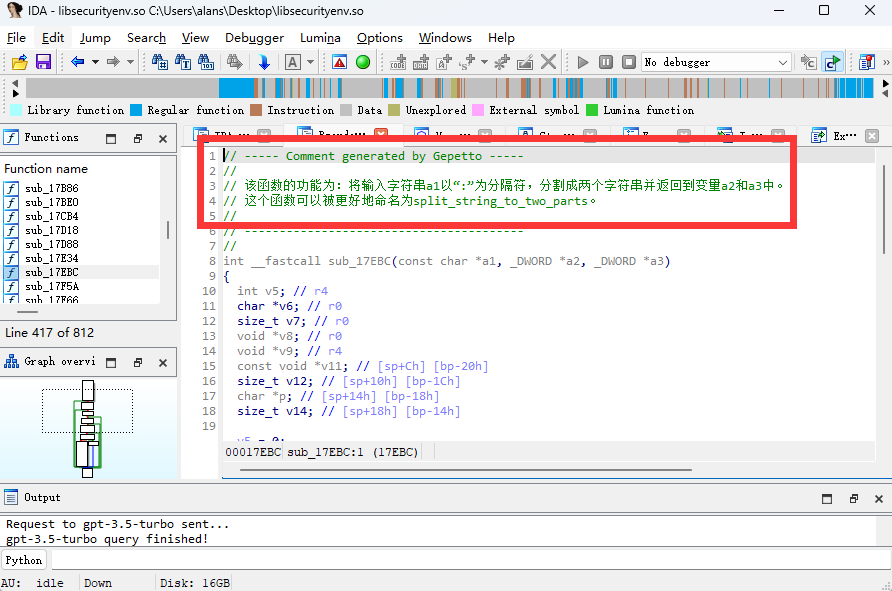892x591 pixels.
Task: Close the Functions panel
Action: [163, 139]
